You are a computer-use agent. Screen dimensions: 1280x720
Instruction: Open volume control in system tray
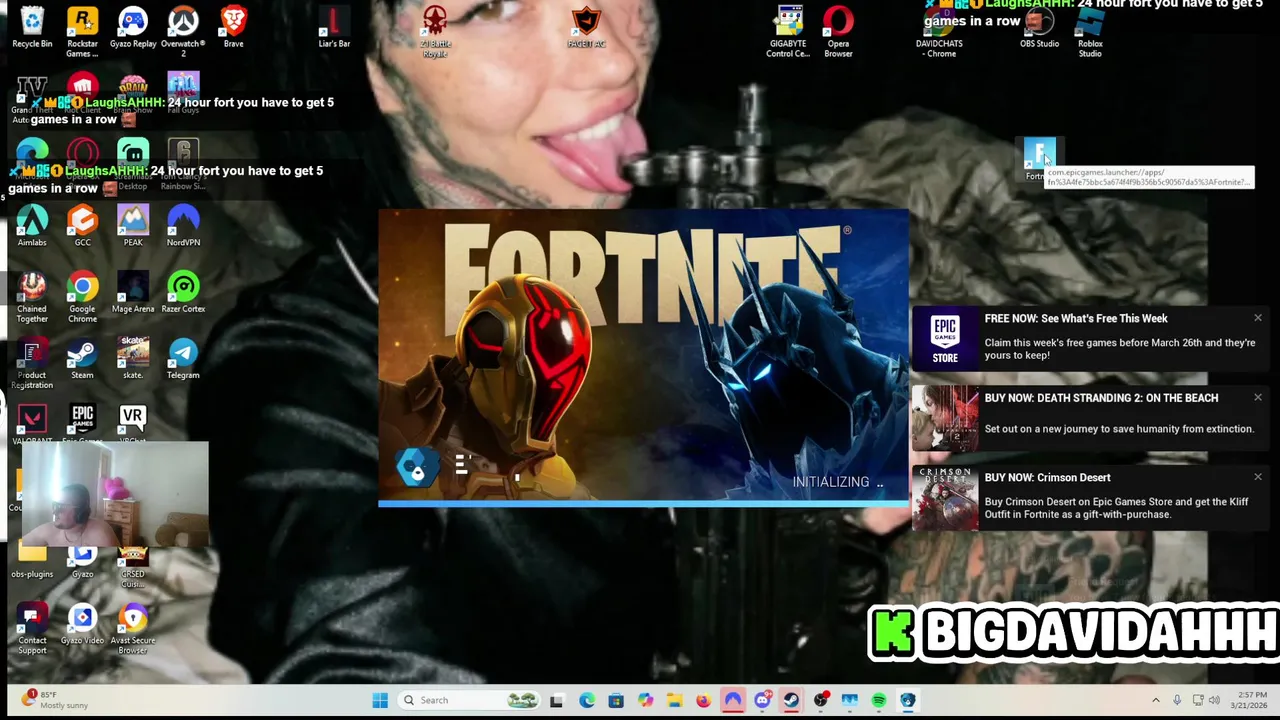[1214, 700]
